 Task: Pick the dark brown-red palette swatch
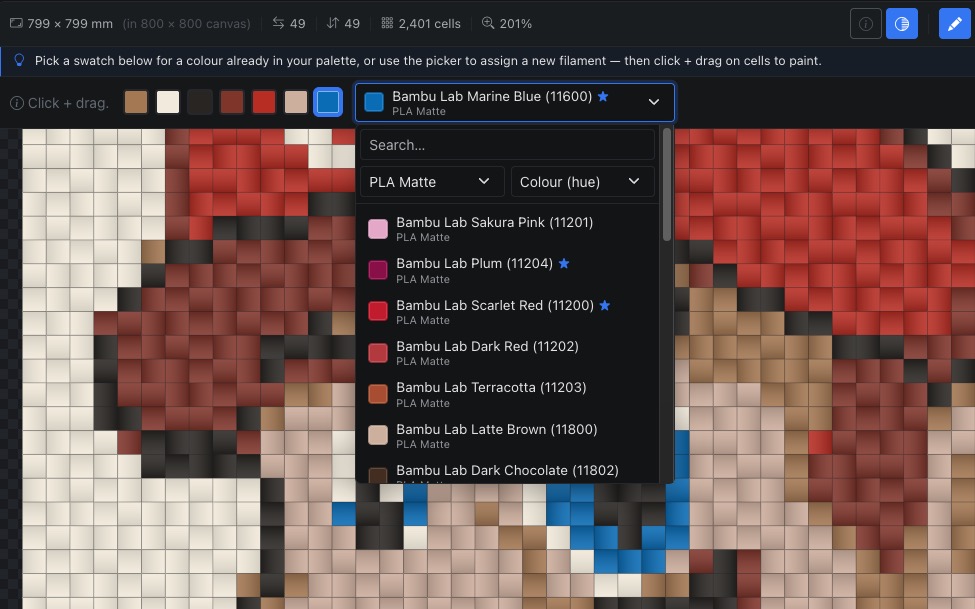232,102
